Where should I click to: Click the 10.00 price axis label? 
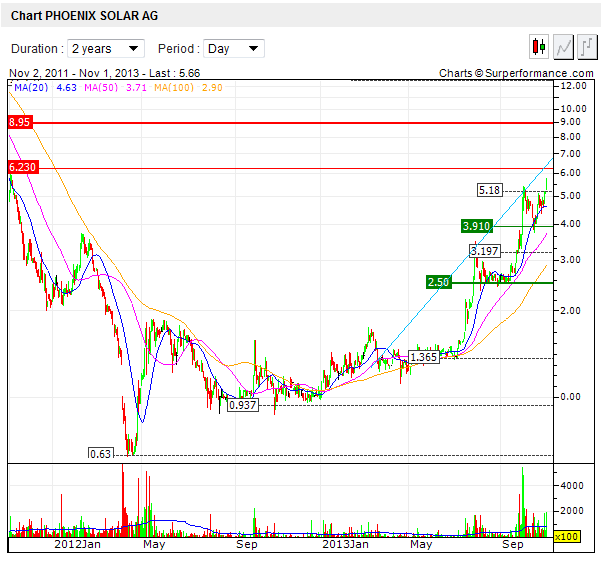pyautogui.click(x=573, y=109)
